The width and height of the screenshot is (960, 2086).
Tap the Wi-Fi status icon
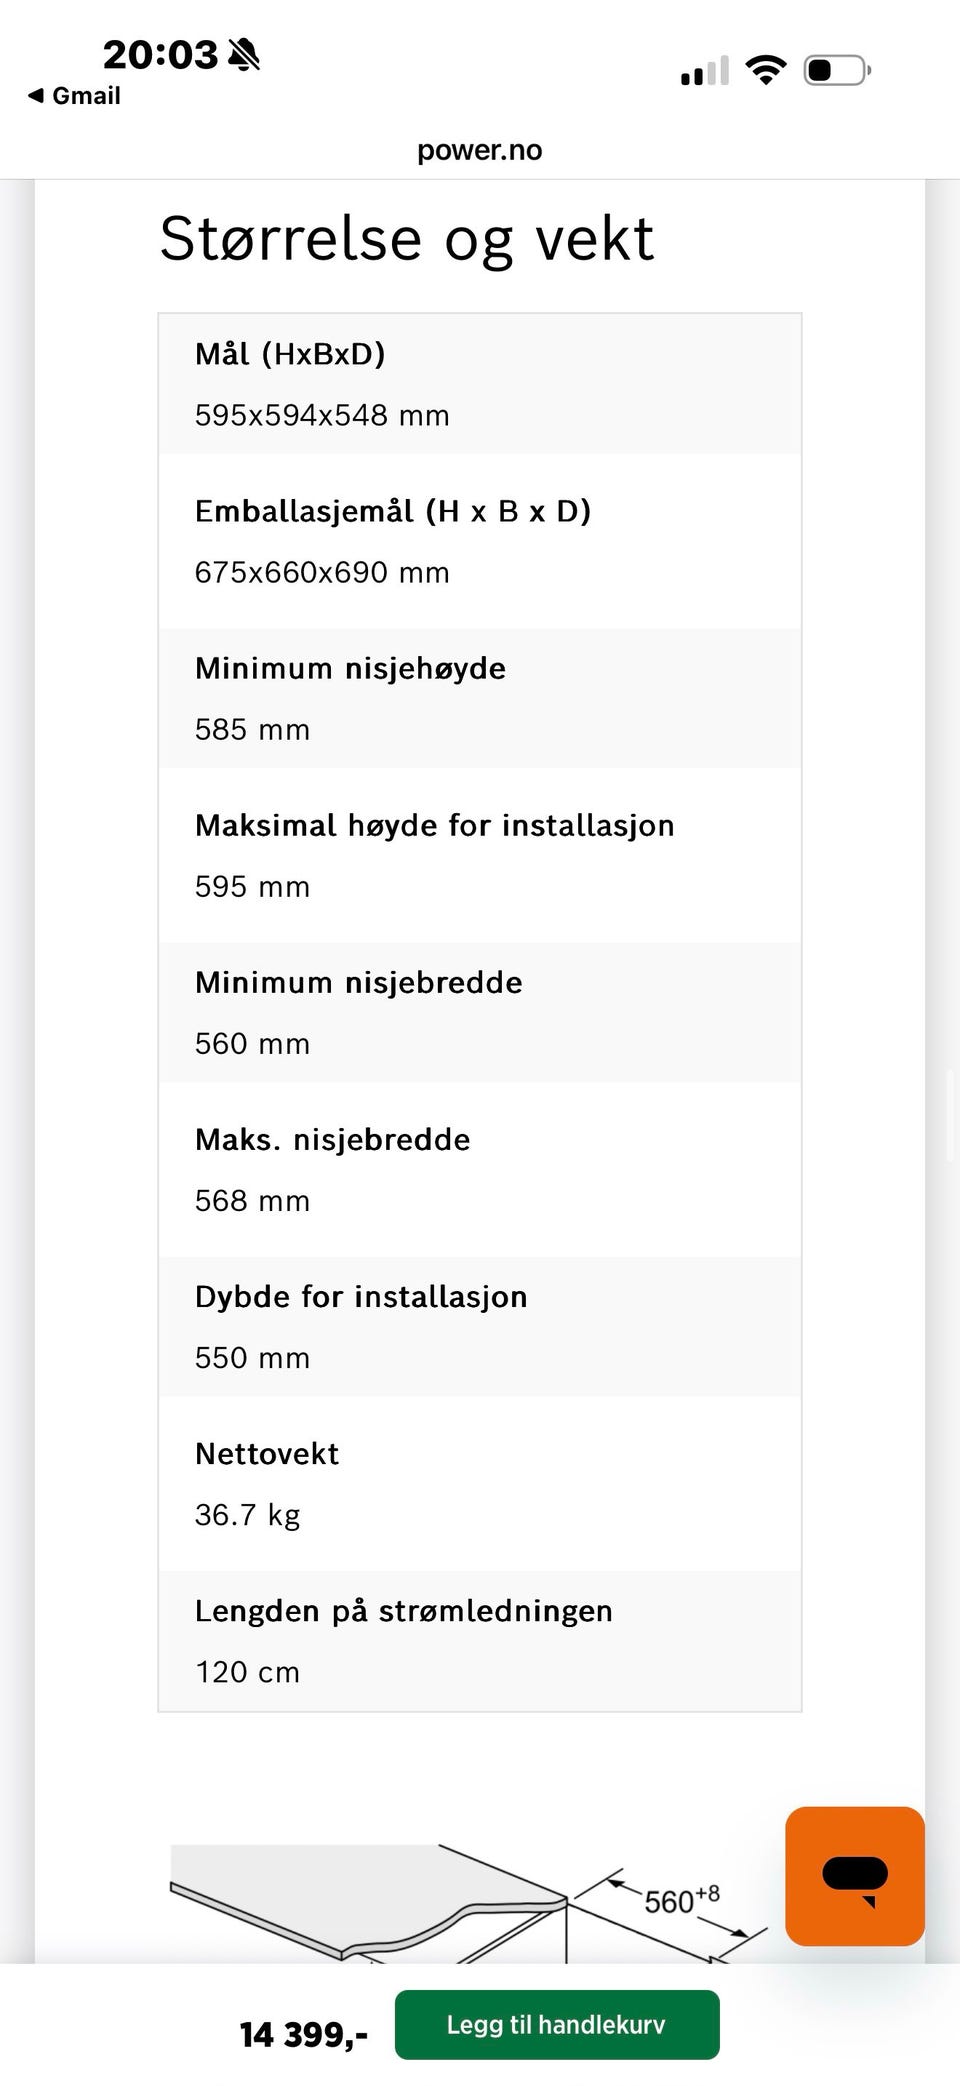click(766, 70)
